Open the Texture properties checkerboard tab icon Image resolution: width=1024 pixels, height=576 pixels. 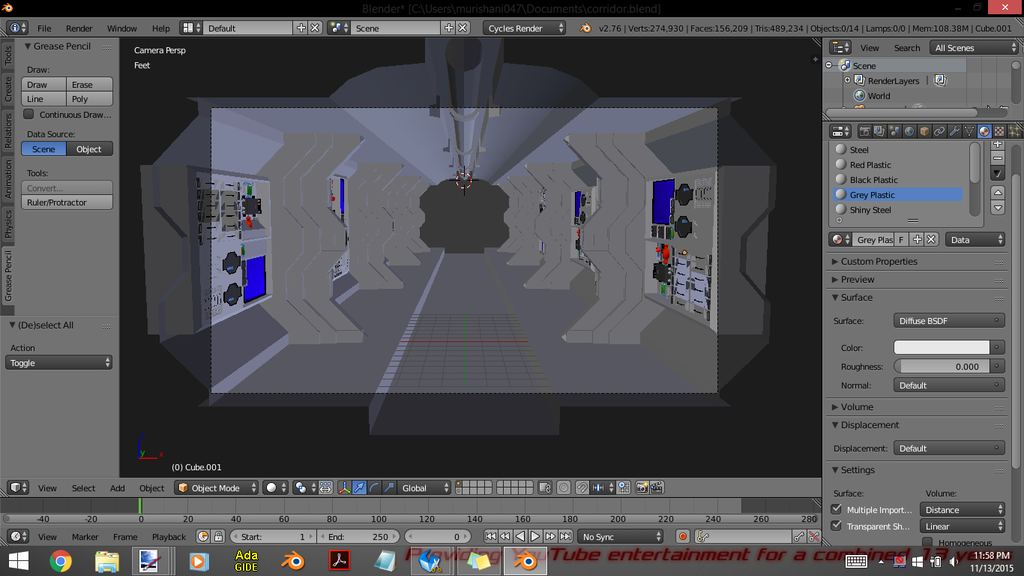click(999, 131)
